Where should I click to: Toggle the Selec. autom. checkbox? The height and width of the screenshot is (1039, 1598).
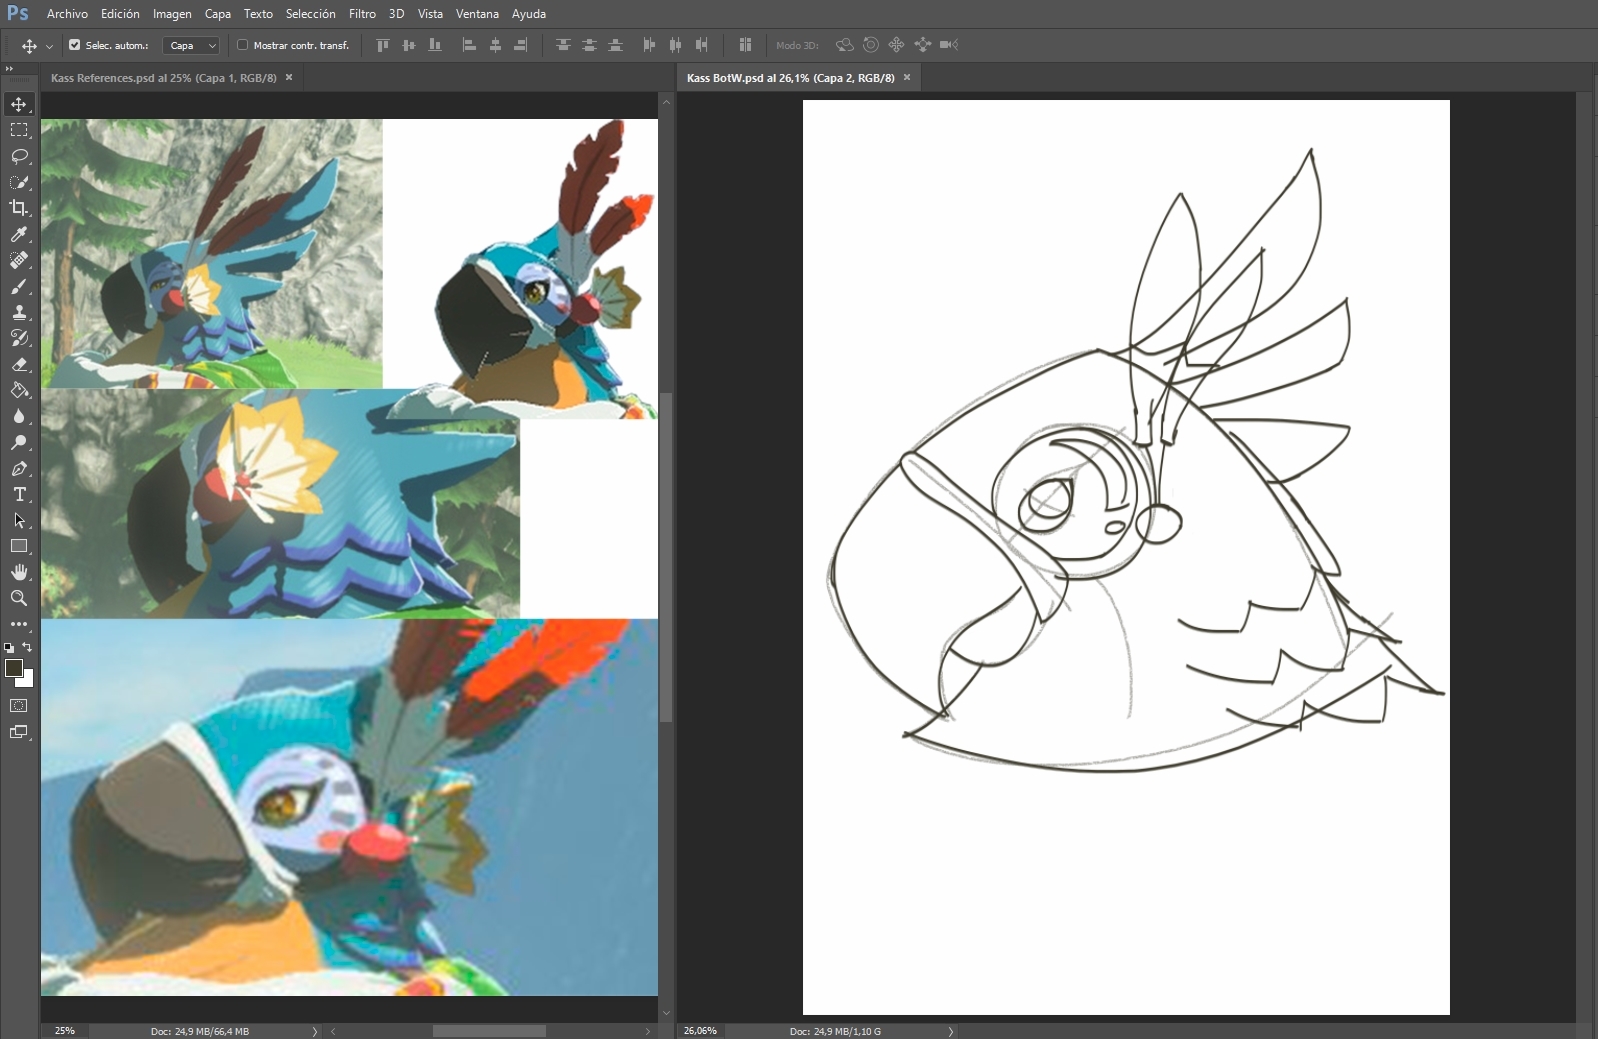click(74, 45)
